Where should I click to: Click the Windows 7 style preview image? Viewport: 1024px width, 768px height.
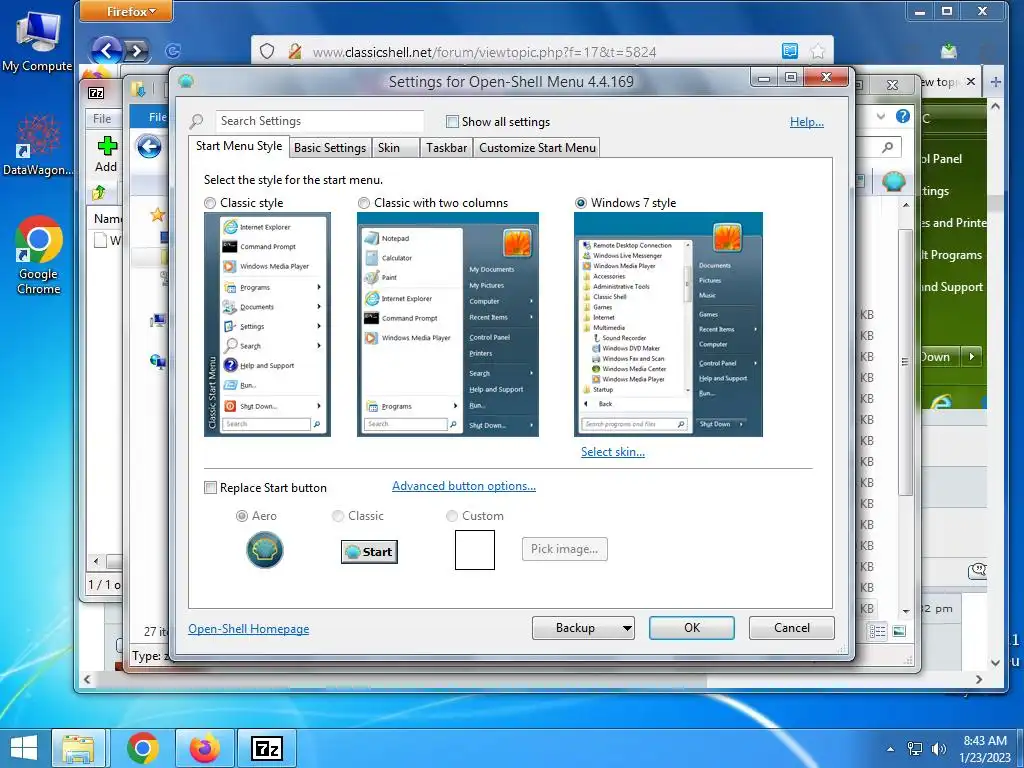click(x=668, y=325)
